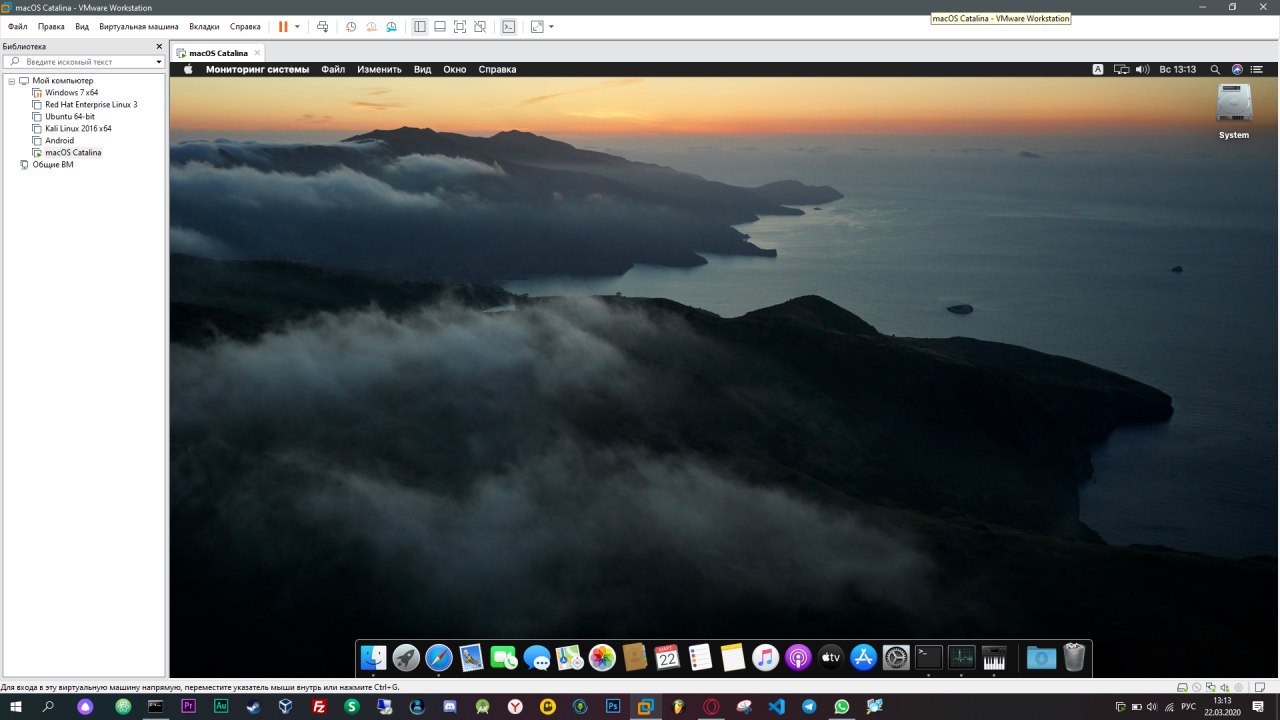The image size is (1280, 720).
Task: Take a snapshot using the clock icon
Action: pos(351,27)
